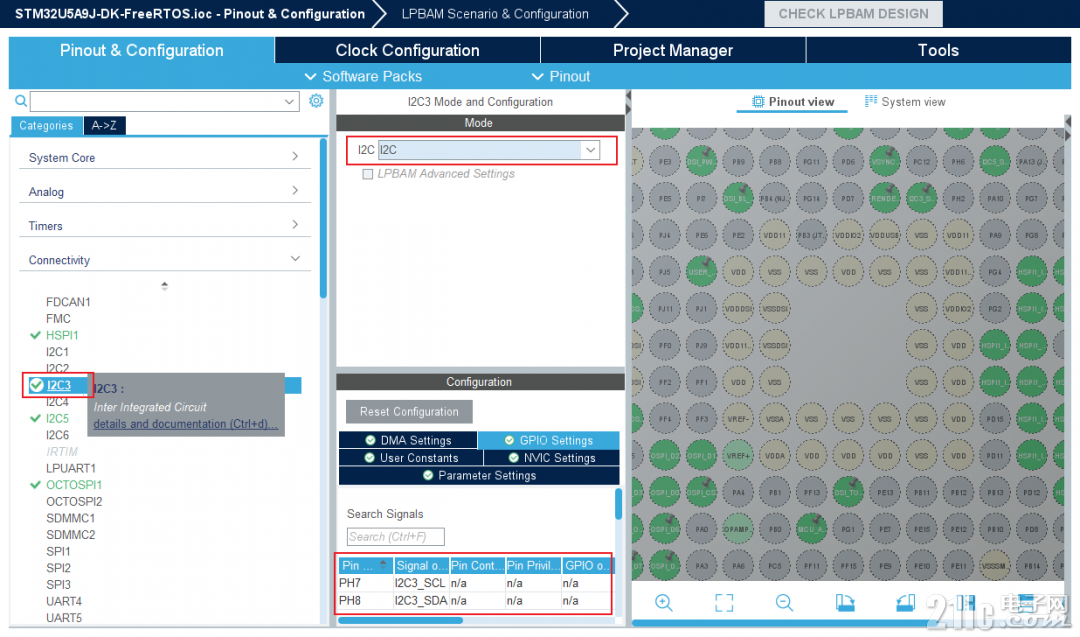
Task: Open details and documentation link in tooltip
Action: pos(185,424)
